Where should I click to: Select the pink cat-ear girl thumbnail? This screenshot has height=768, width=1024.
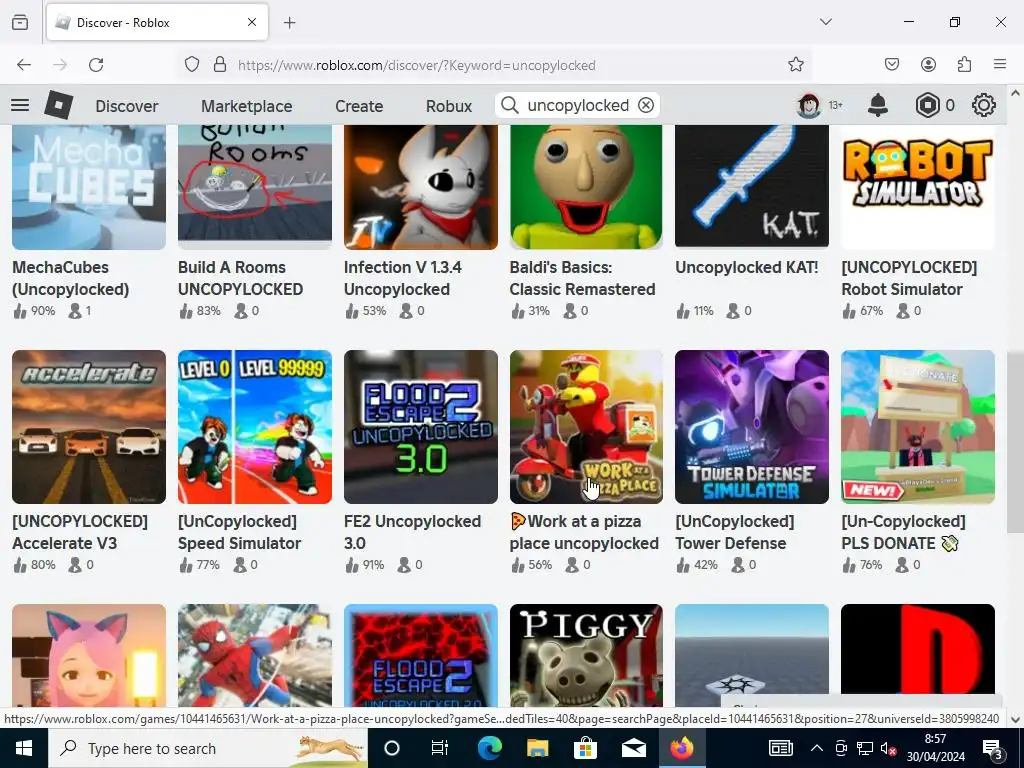pyautogui.click(x=89, y=656)
